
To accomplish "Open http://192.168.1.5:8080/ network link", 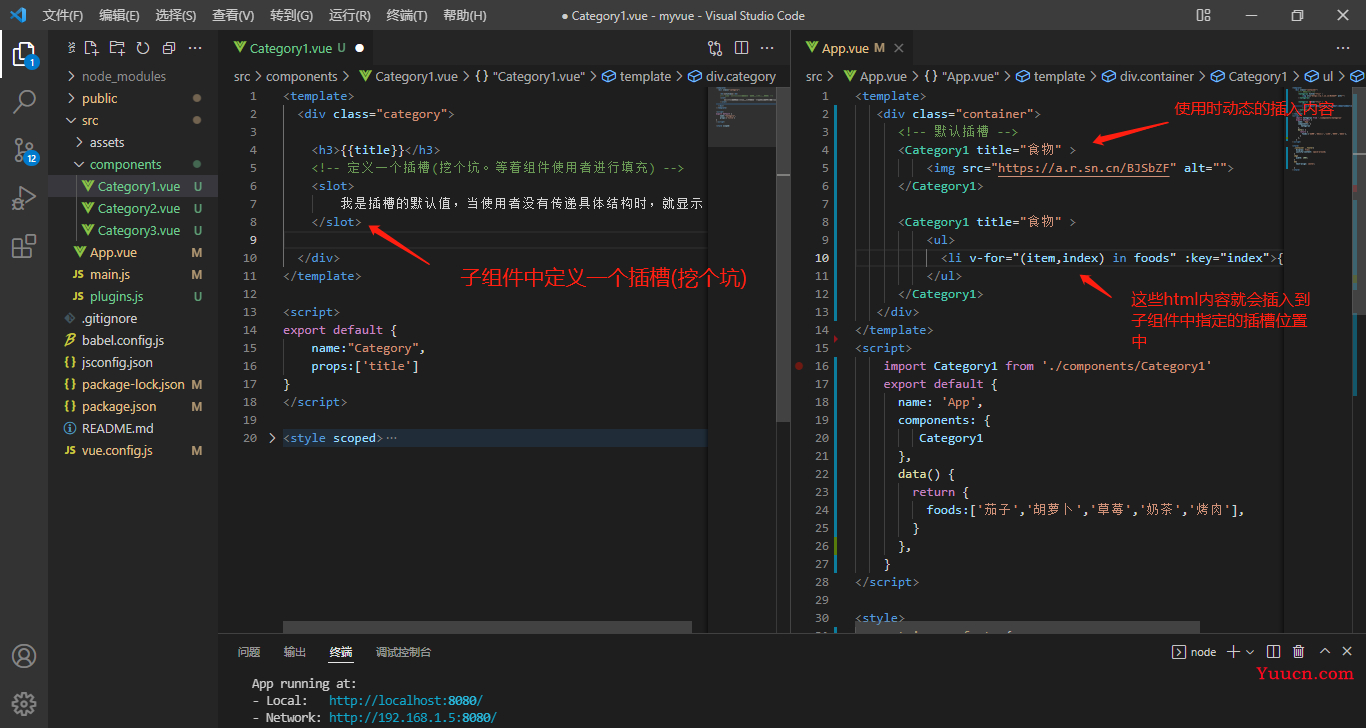I will coord(412,717).
